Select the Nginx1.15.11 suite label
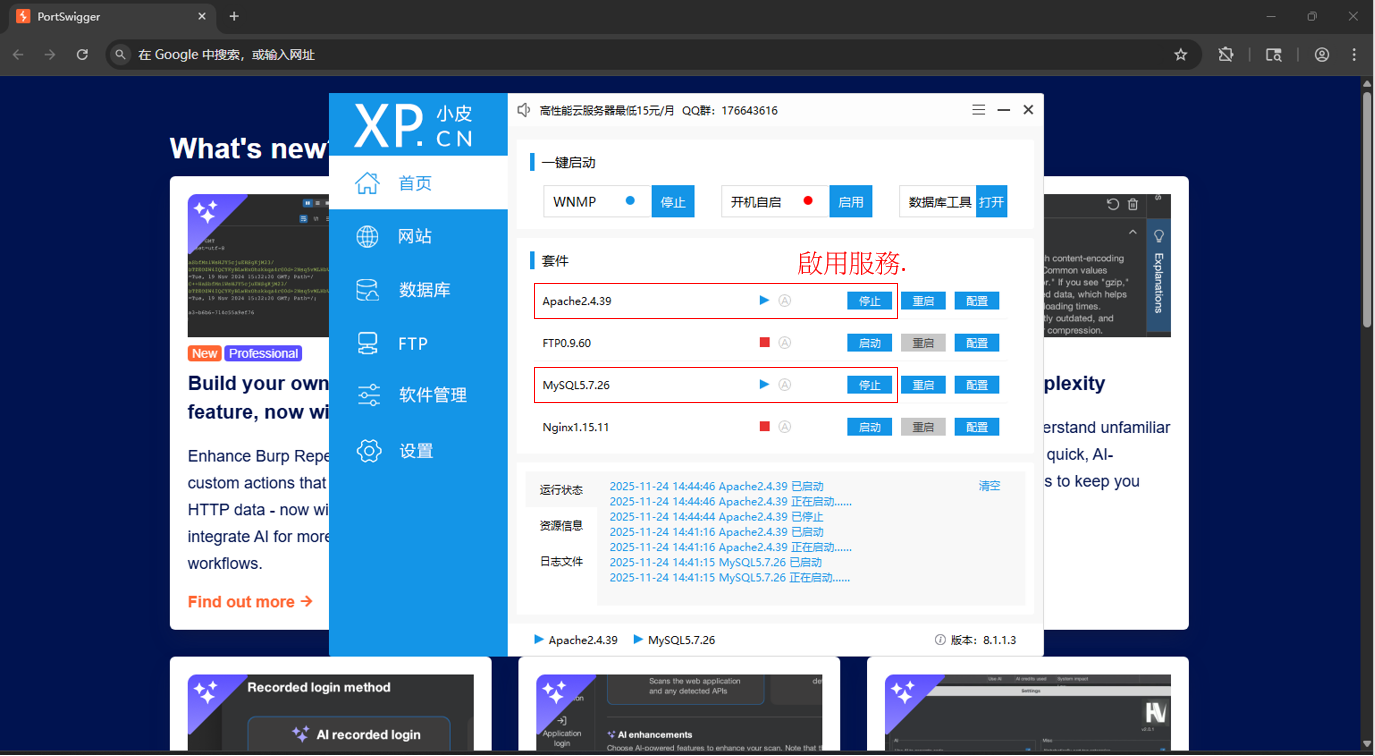 click(x=576, y=427)
